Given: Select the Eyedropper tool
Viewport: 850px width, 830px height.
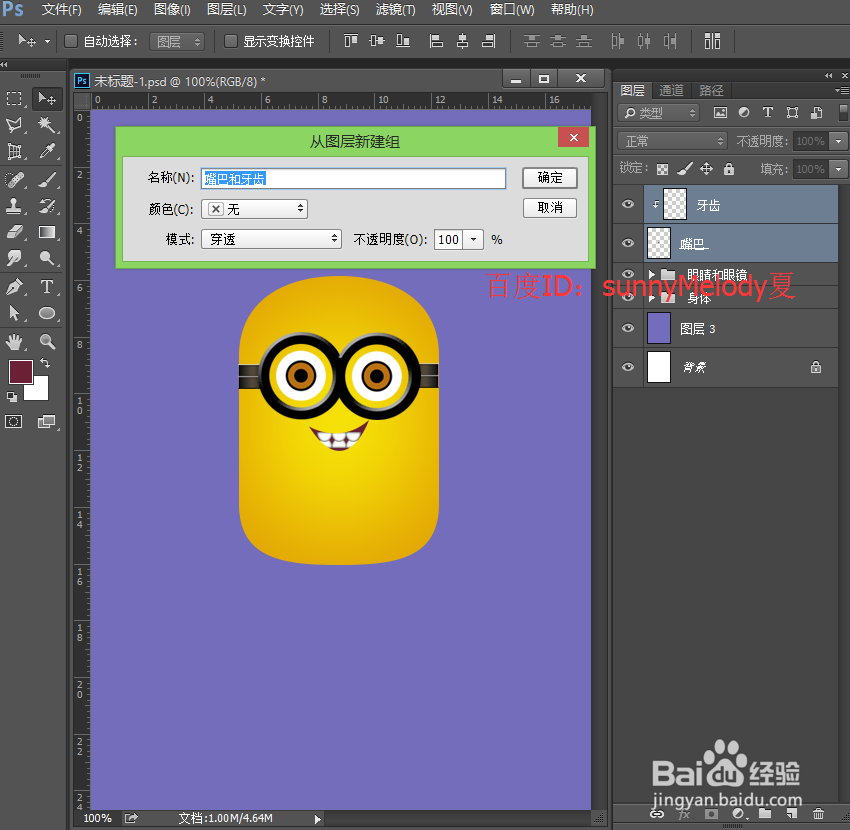Looking at the screenshot, I should [x=47, y=151].
